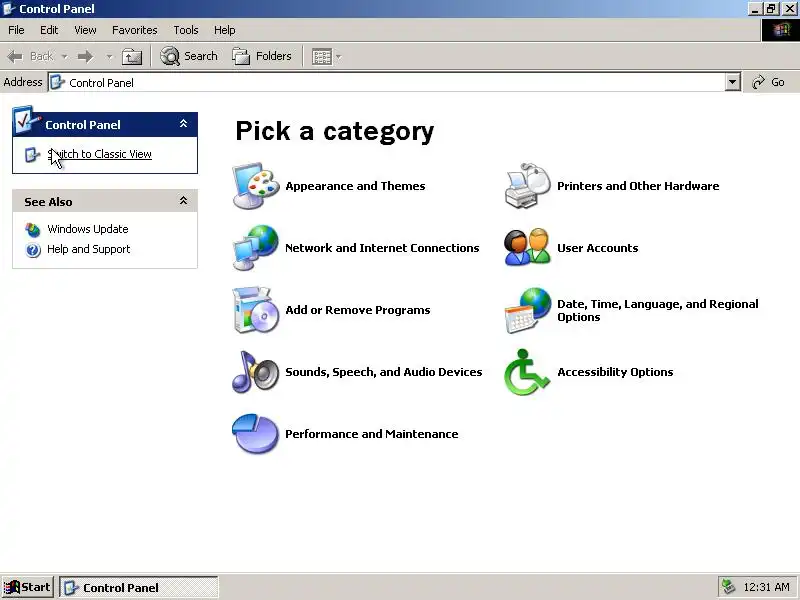800x600 pixels.
Task: Click the Views toolbar icon
Action: point(322,57)
